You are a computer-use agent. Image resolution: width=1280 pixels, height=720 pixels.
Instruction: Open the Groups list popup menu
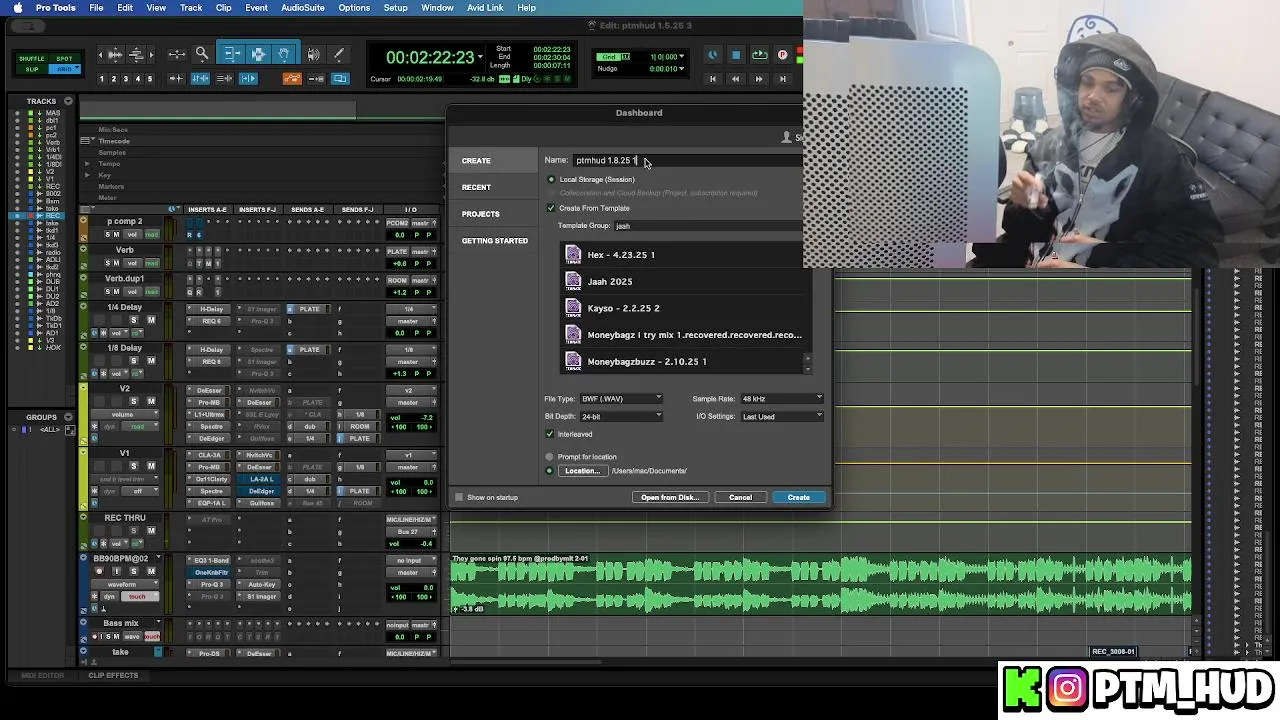(x=68, y=417)
